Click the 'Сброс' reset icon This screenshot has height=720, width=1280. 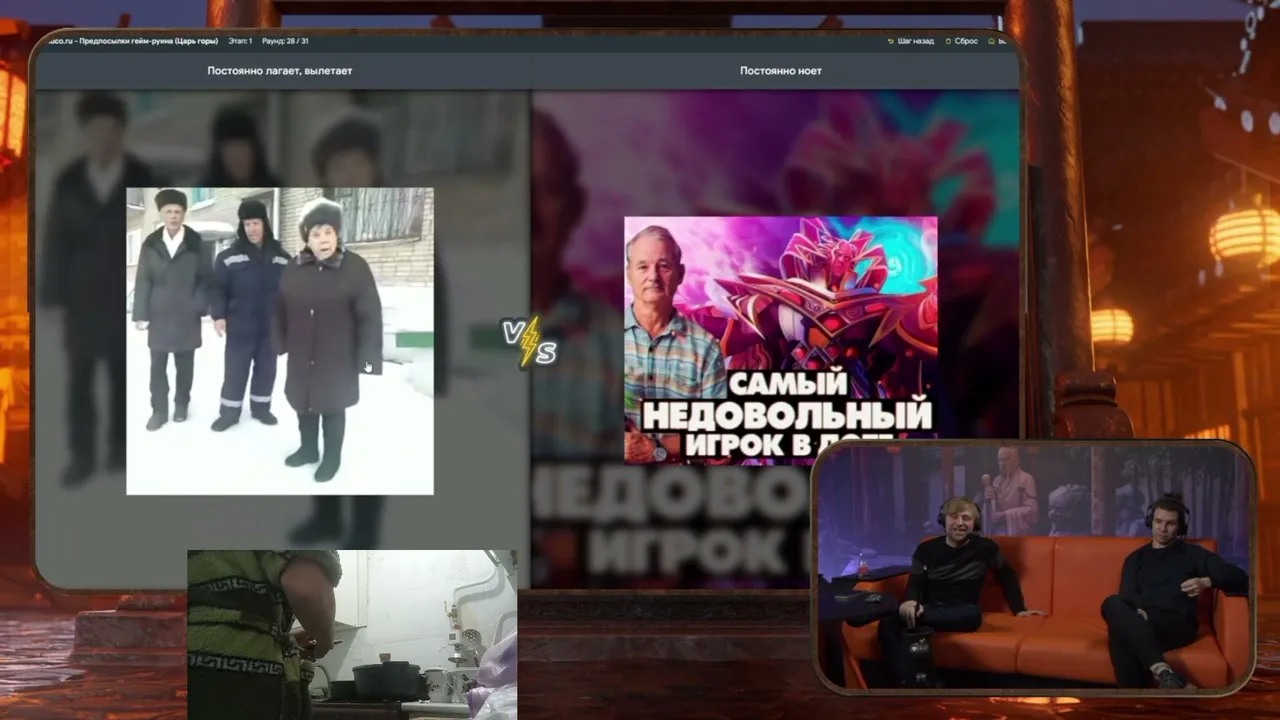949,41
